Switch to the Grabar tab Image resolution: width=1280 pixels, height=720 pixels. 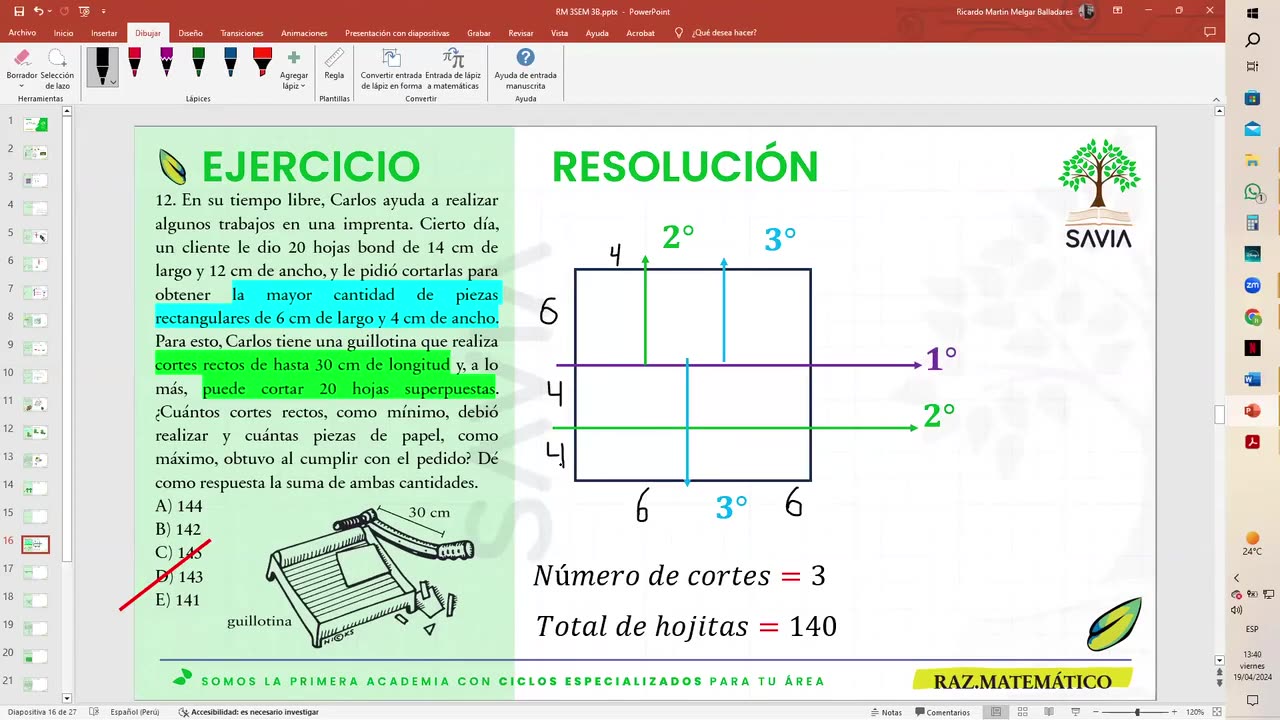pyautogui.click(x=479, y=33)
